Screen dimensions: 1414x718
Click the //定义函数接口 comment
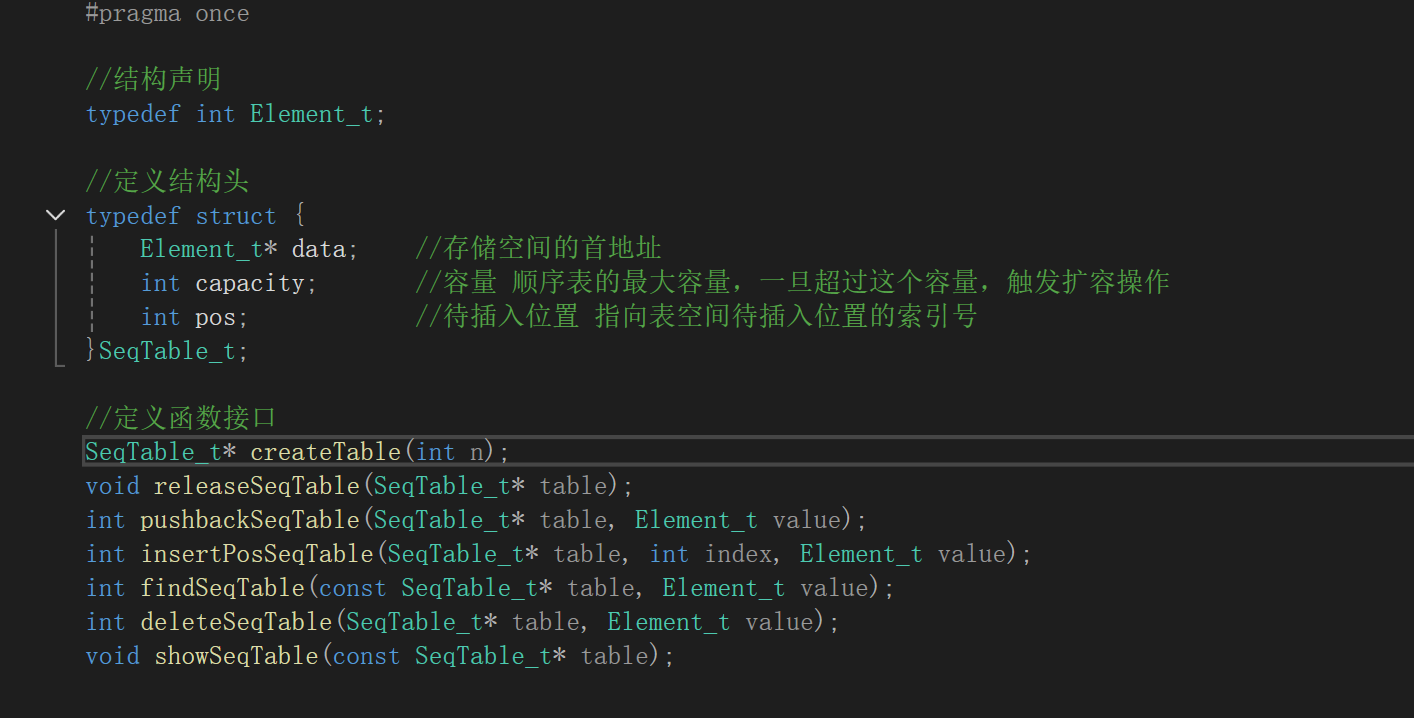[x=180, y=418]
